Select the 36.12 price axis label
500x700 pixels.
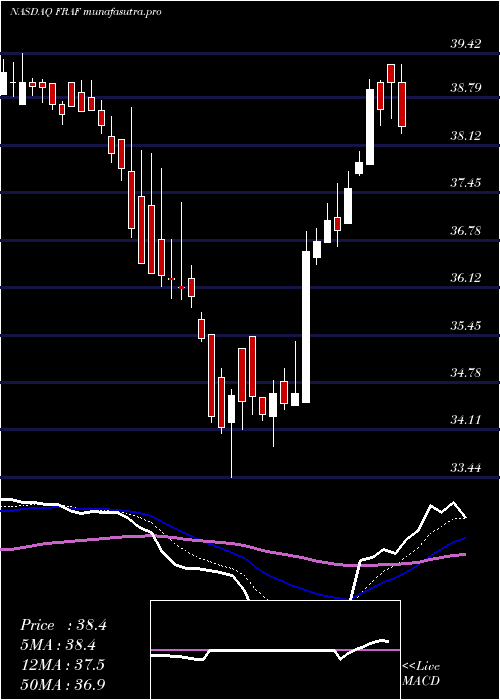(x=466, y=278)
